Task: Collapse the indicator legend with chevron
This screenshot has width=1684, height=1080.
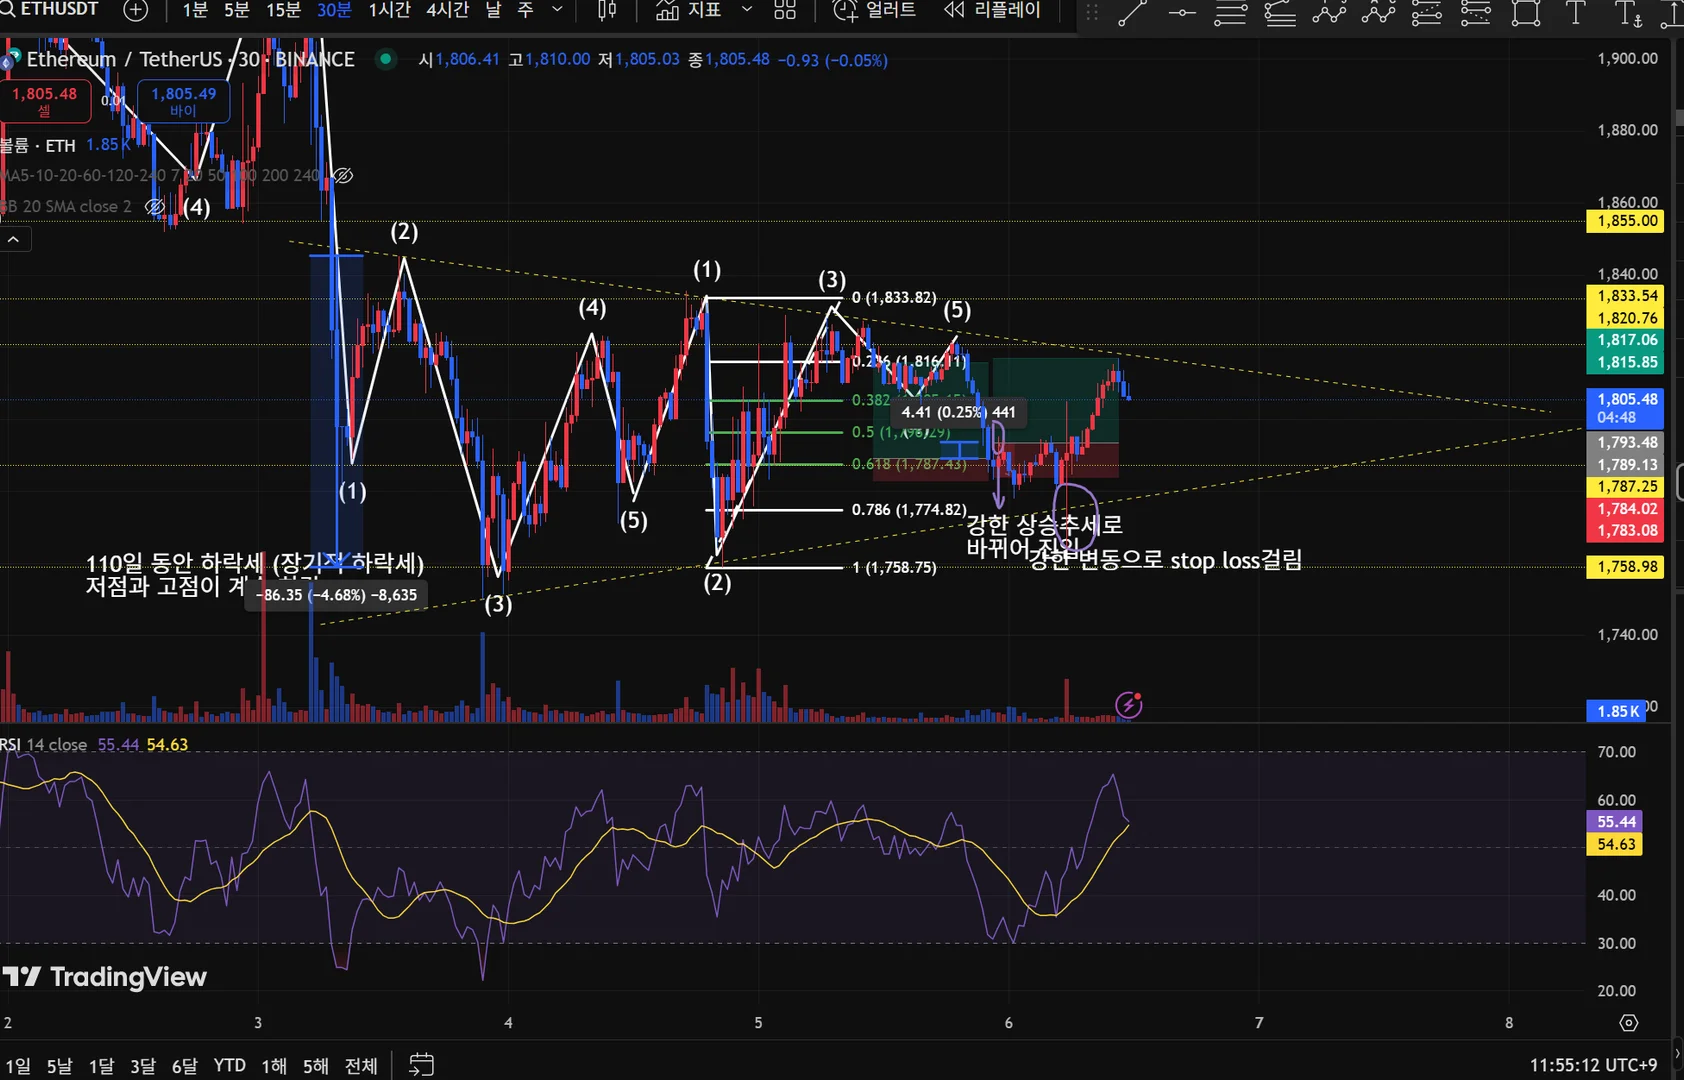Action: [x=14, y=239]
